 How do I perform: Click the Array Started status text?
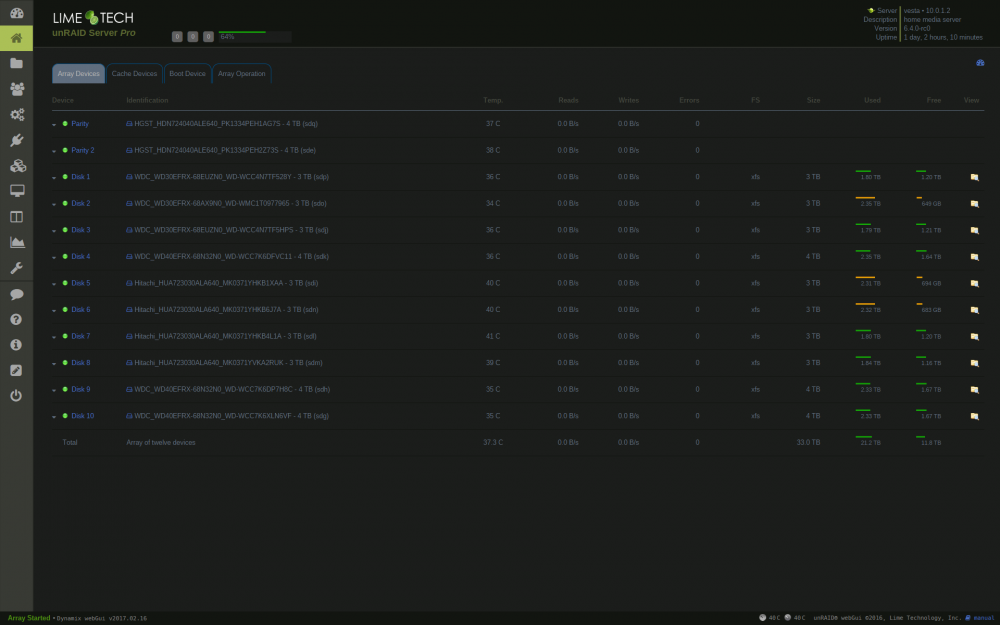click(29, 618)
